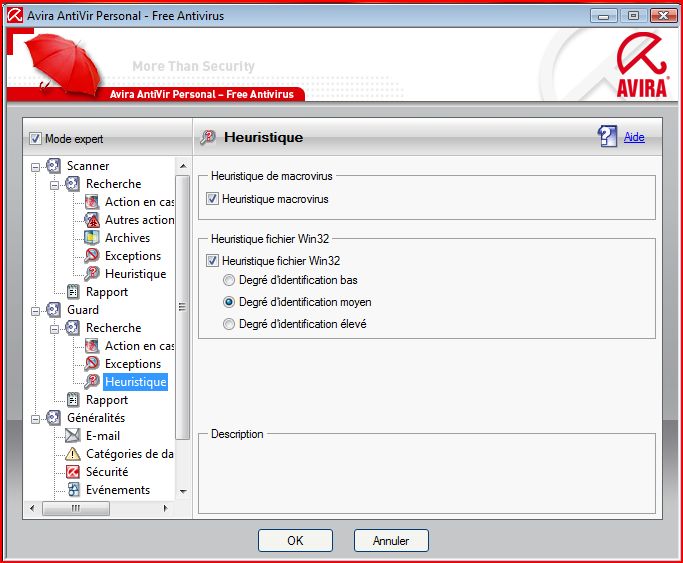The width and height of the screenshot is (683, 563).
Task: Click tree horizontal scrollbar left arrow
Action: coord(32,508)
